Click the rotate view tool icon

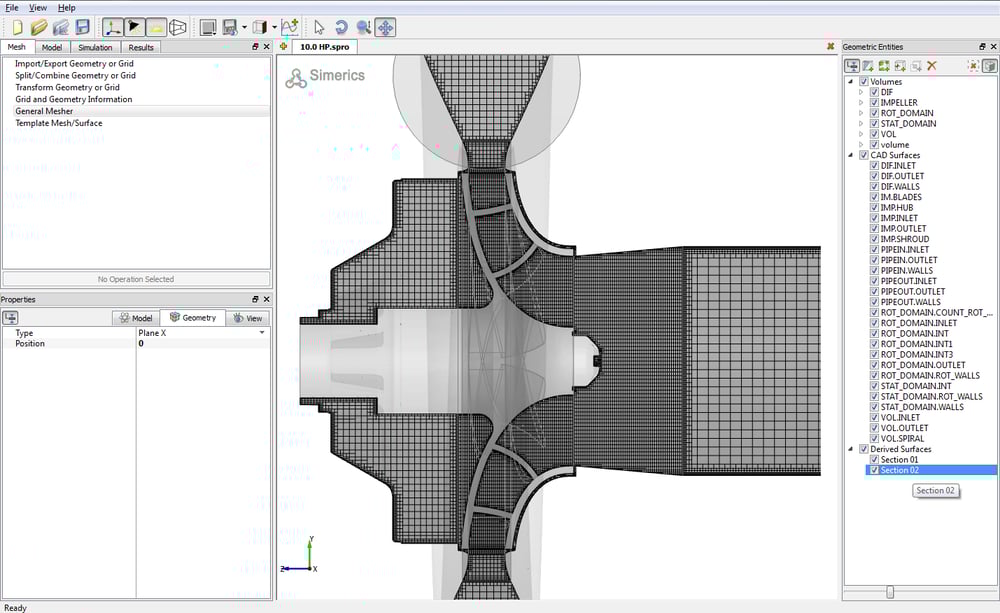(x=341, y=27)
